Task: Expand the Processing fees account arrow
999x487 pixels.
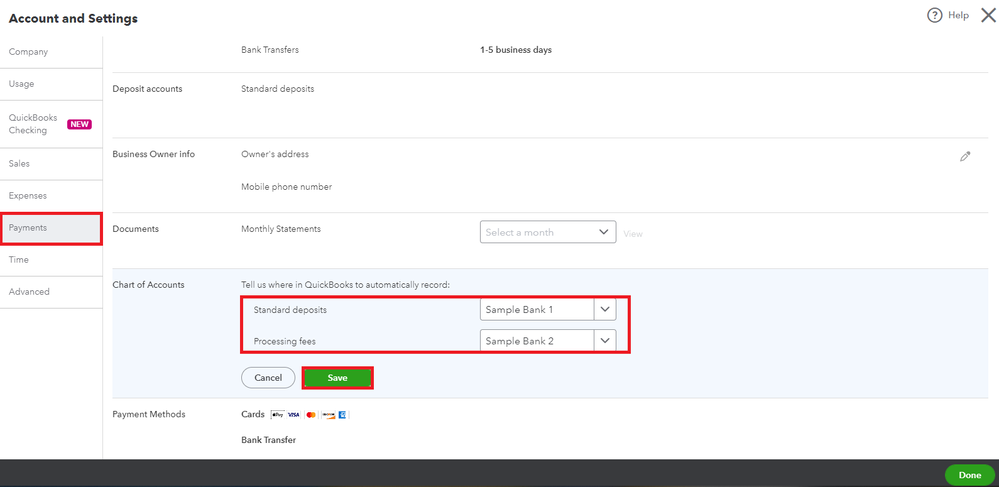Action: pyautogui.click(x=605, y=341)
